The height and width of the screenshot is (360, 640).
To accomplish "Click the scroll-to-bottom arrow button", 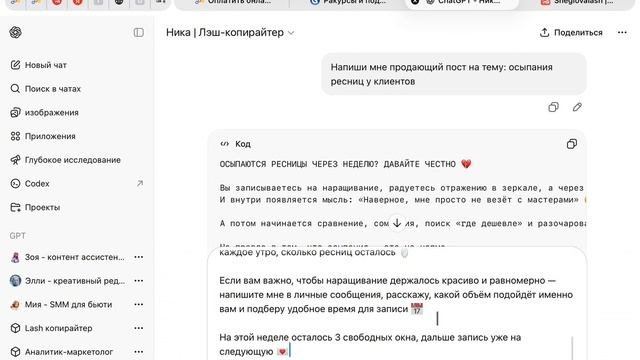I will coord(397,223).
